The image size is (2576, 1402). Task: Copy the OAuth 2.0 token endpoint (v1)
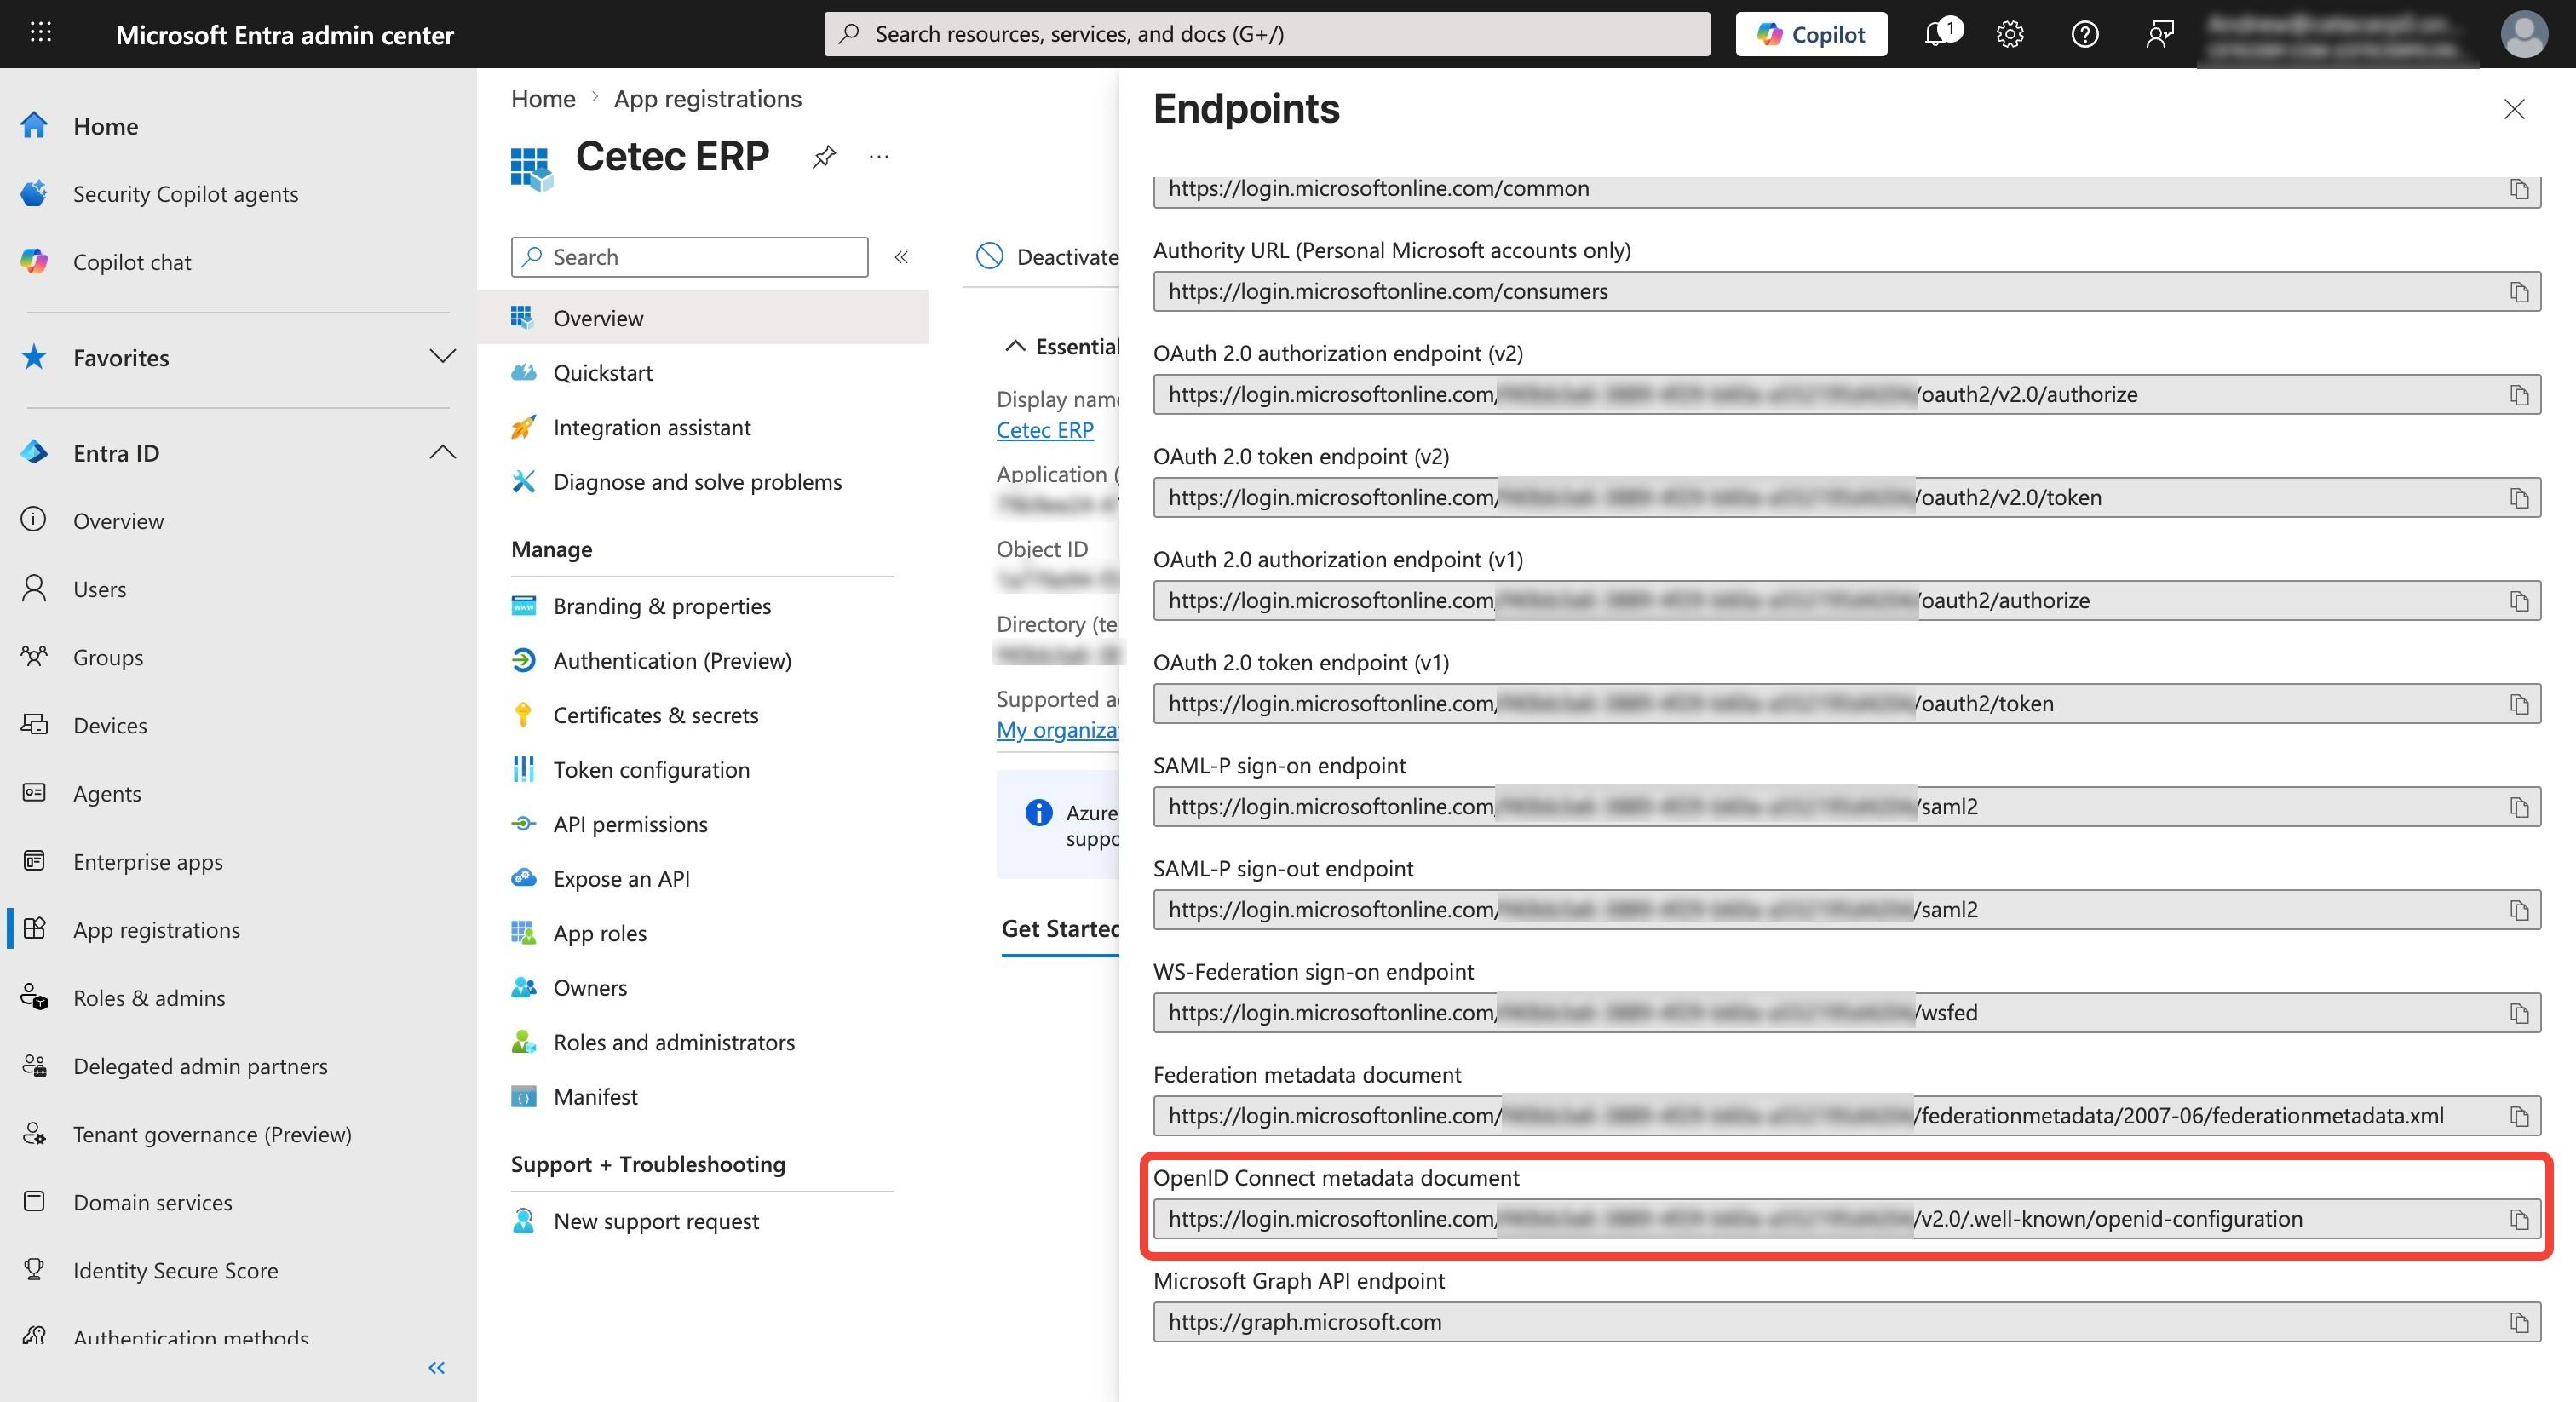tap(2519, 704)
